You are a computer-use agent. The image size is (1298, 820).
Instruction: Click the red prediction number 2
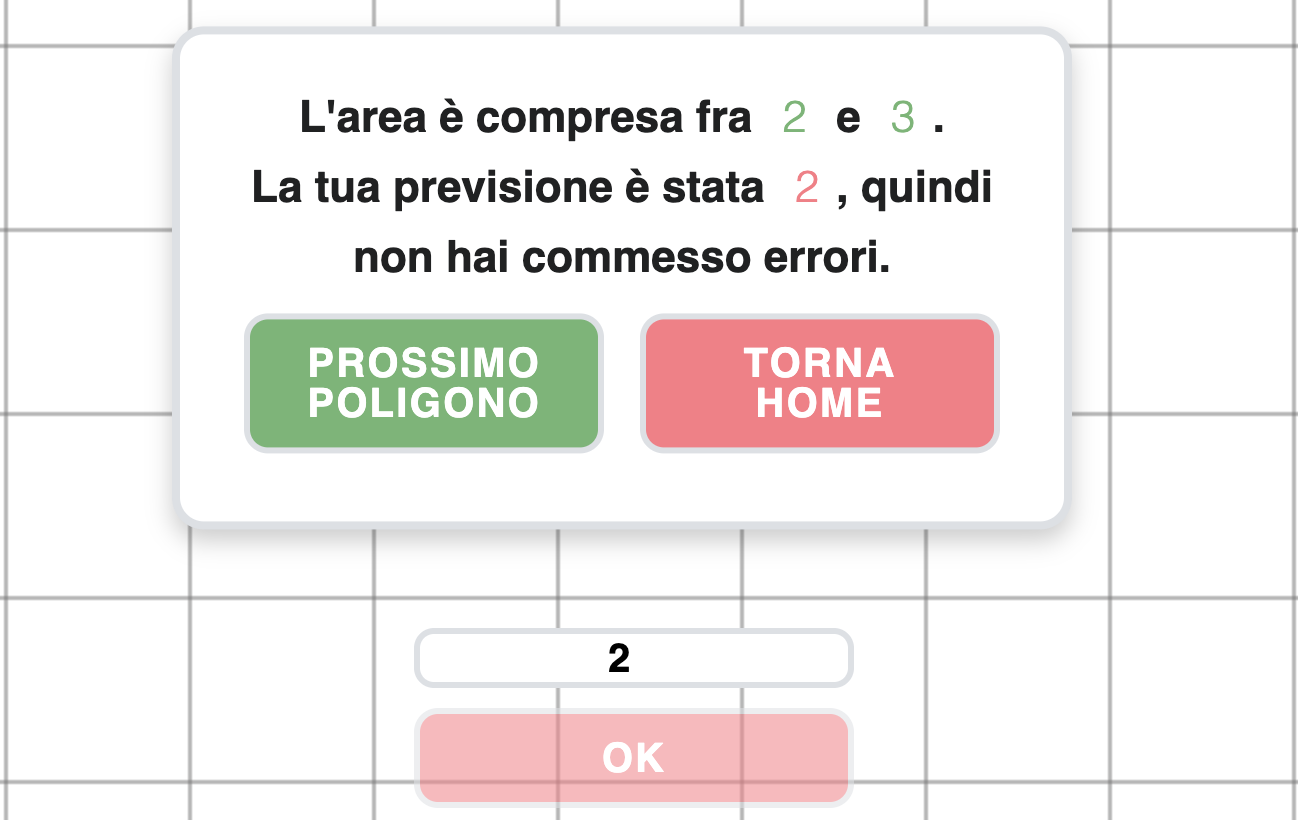807,188
